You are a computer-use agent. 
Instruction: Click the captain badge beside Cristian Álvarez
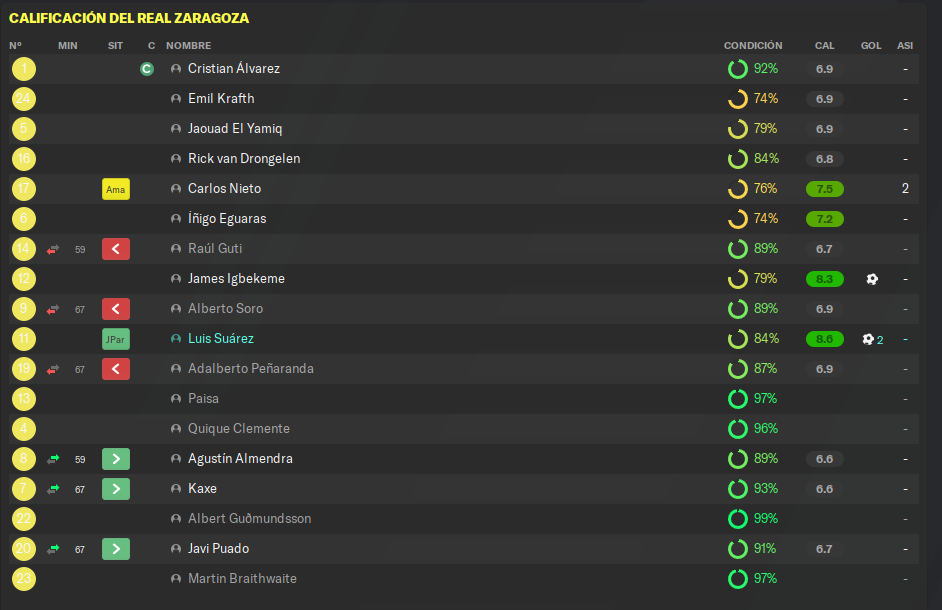tap(147, 69)
